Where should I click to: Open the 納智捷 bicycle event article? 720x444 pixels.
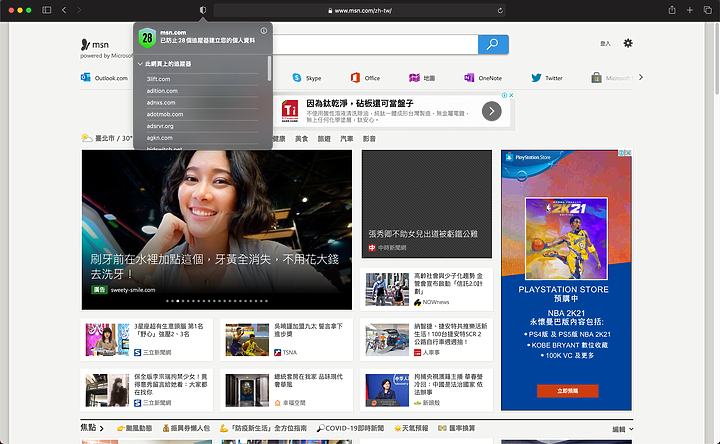(427, 339)
